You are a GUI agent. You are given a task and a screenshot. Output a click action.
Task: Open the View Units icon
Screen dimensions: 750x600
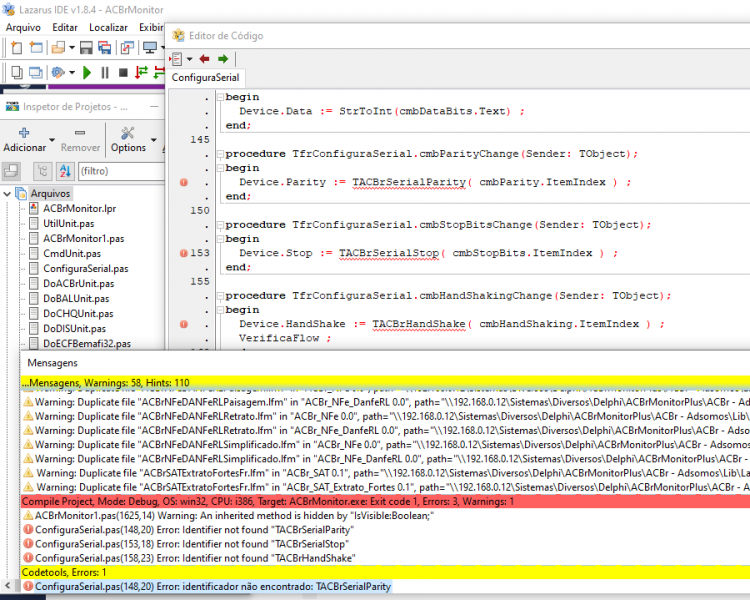16,72
